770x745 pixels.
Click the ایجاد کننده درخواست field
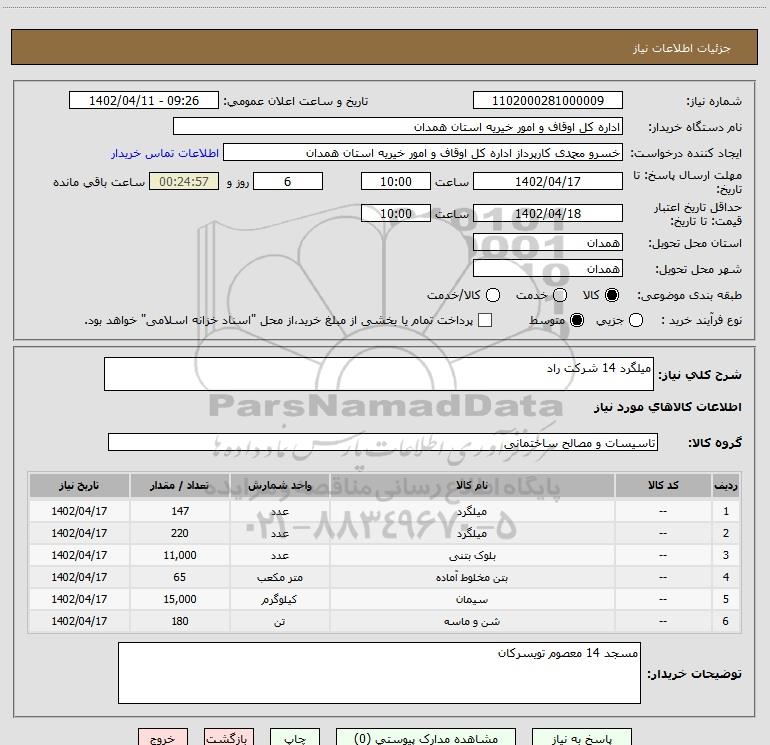click(x=423, y=153)
